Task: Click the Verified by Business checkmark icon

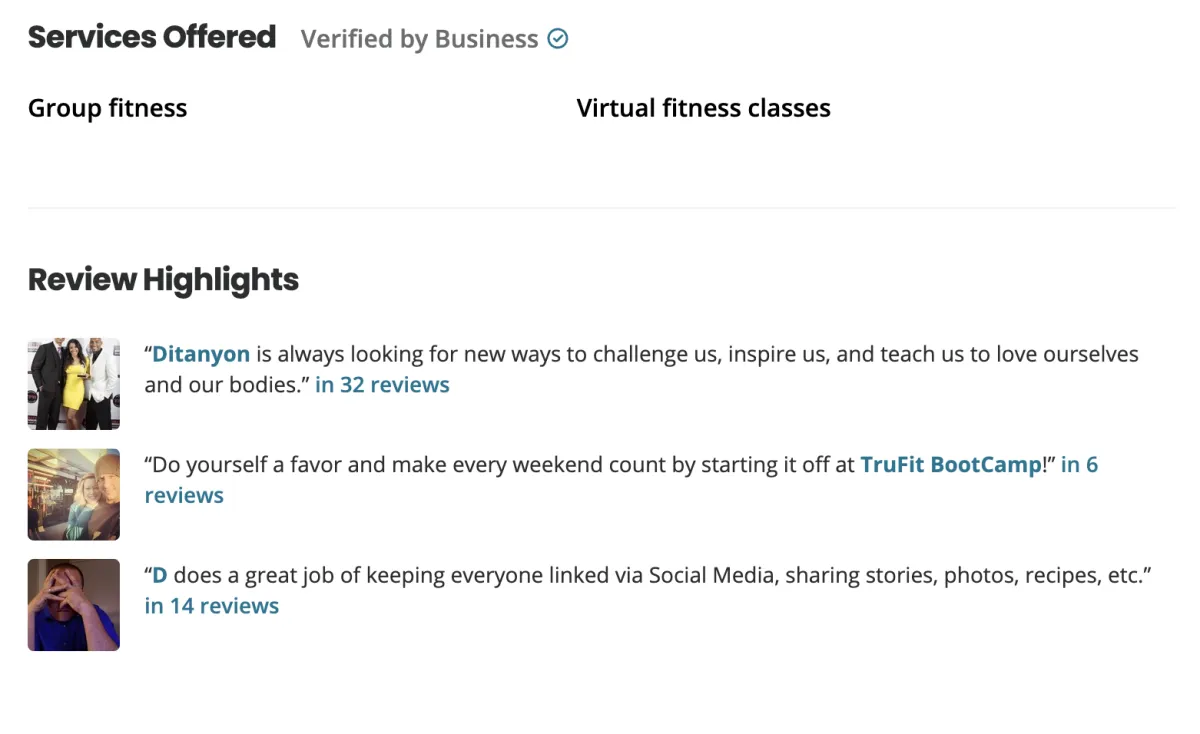Action: 558,39
